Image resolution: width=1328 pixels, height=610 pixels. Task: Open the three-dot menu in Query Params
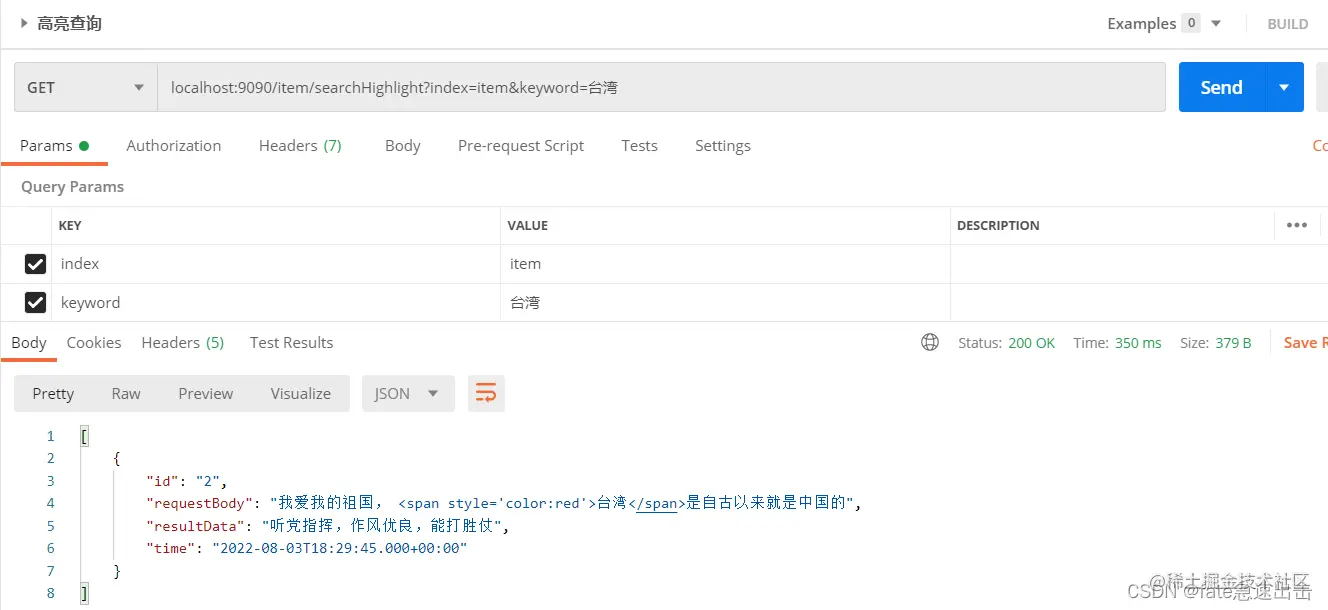click(1297, 225)
